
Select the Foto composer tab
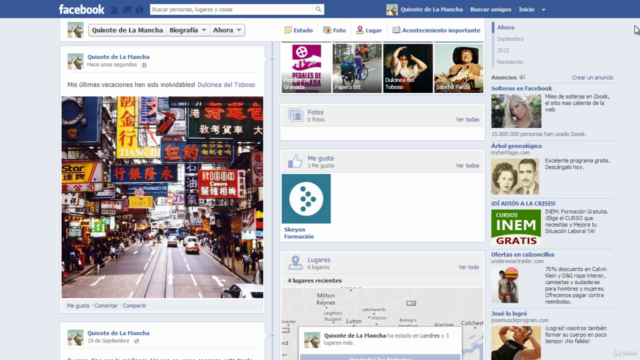[x=334, y=30]
